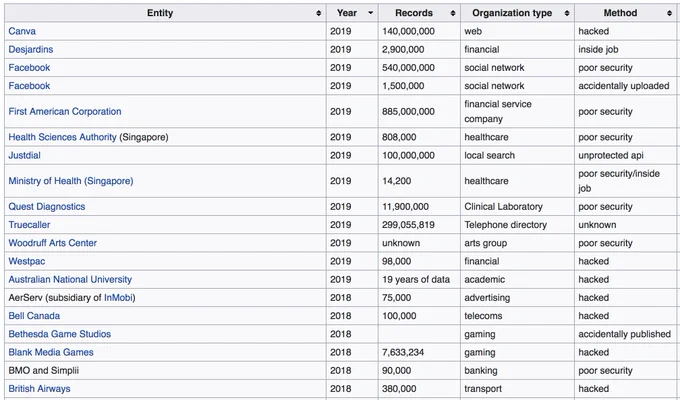The height and width of the screenshot is (400, 680).
Task: Open the InMobi link
Action: click(118, 298)
